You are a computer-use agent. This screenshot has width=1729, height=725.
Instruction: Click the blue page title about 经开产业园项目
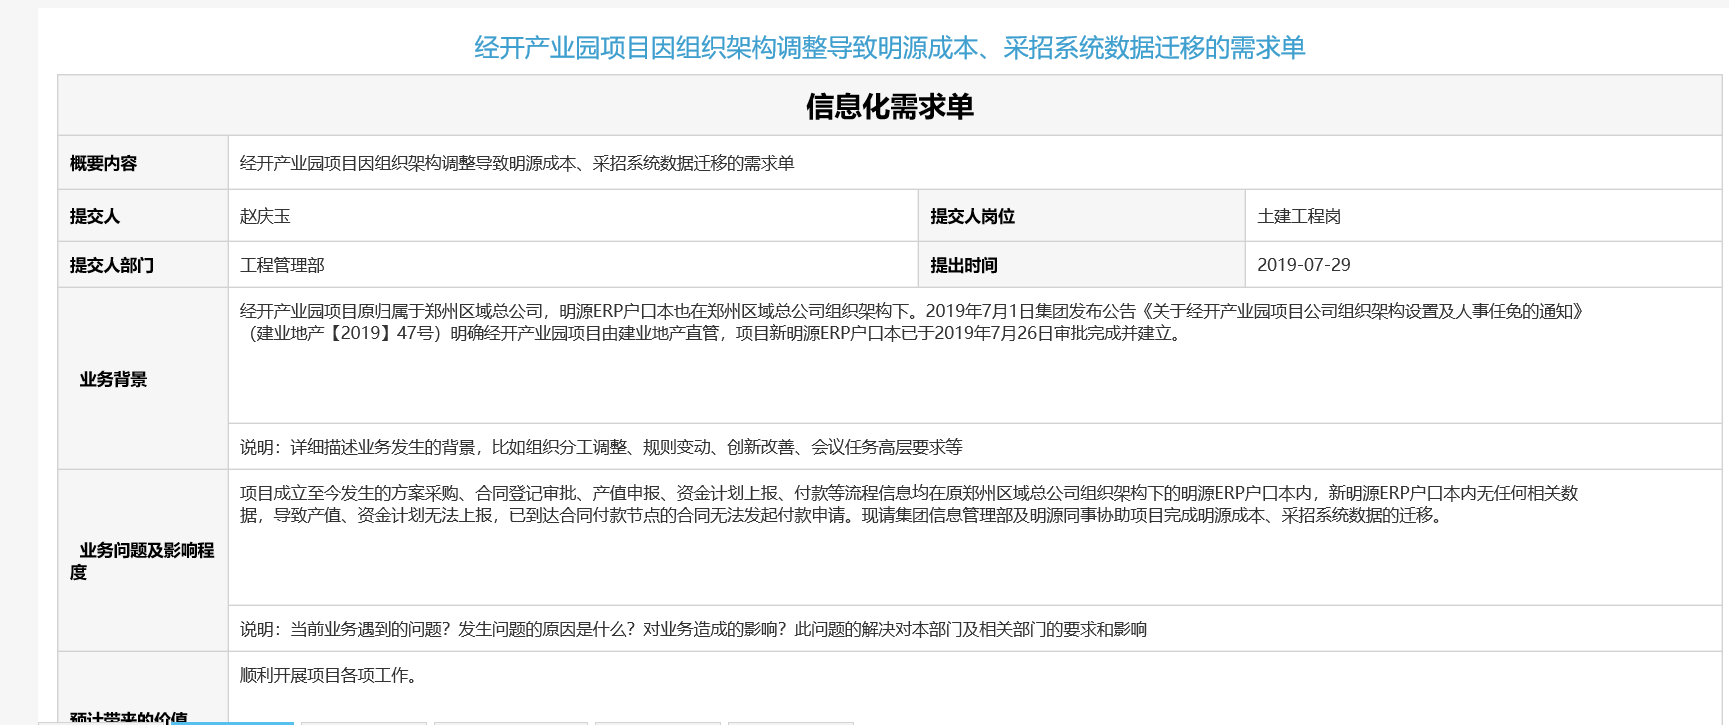coord(889,48)
